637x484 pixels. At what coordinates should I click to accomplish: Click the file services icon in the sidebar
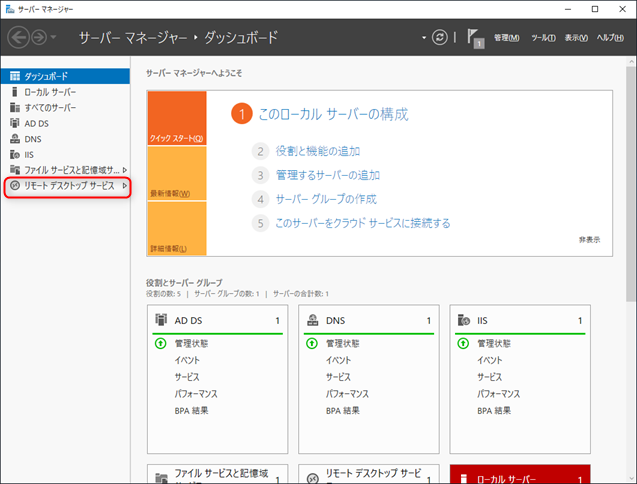click(15, 169)
